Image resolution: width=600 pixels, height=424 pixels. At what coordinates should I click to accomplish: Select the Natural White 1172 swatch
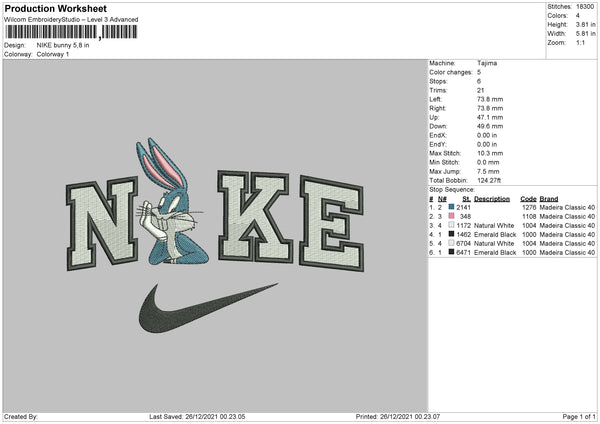pyautogui.click(x=452, y=225)
